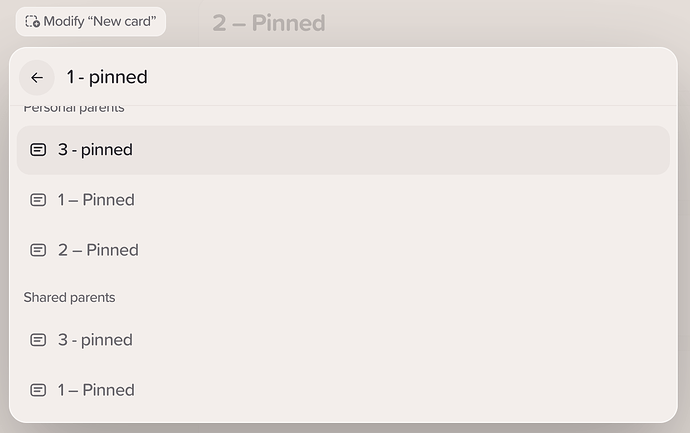Click the 2 – Pinned background title

(269, 23)
